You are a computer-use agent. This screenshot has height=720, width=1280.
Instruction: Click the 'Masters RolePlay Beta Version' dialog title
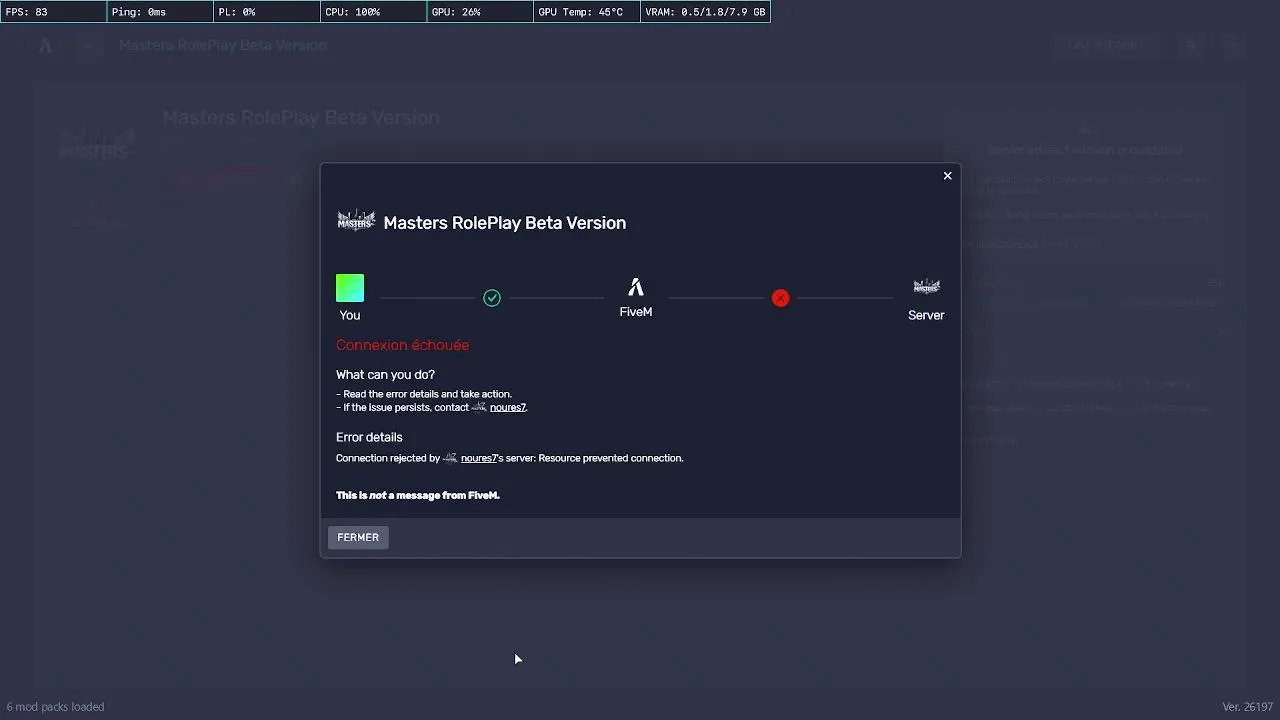click(x=505, y=223)
